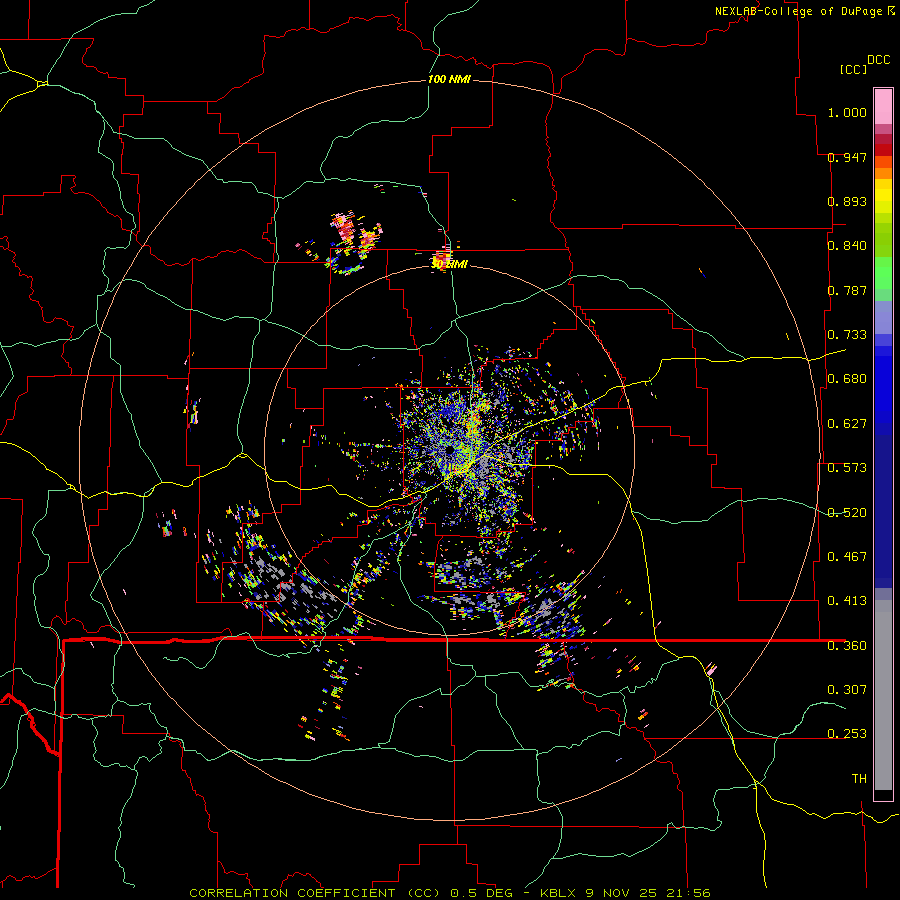
Task: Click the TH label on the legend
Action: tap(859, 779)
